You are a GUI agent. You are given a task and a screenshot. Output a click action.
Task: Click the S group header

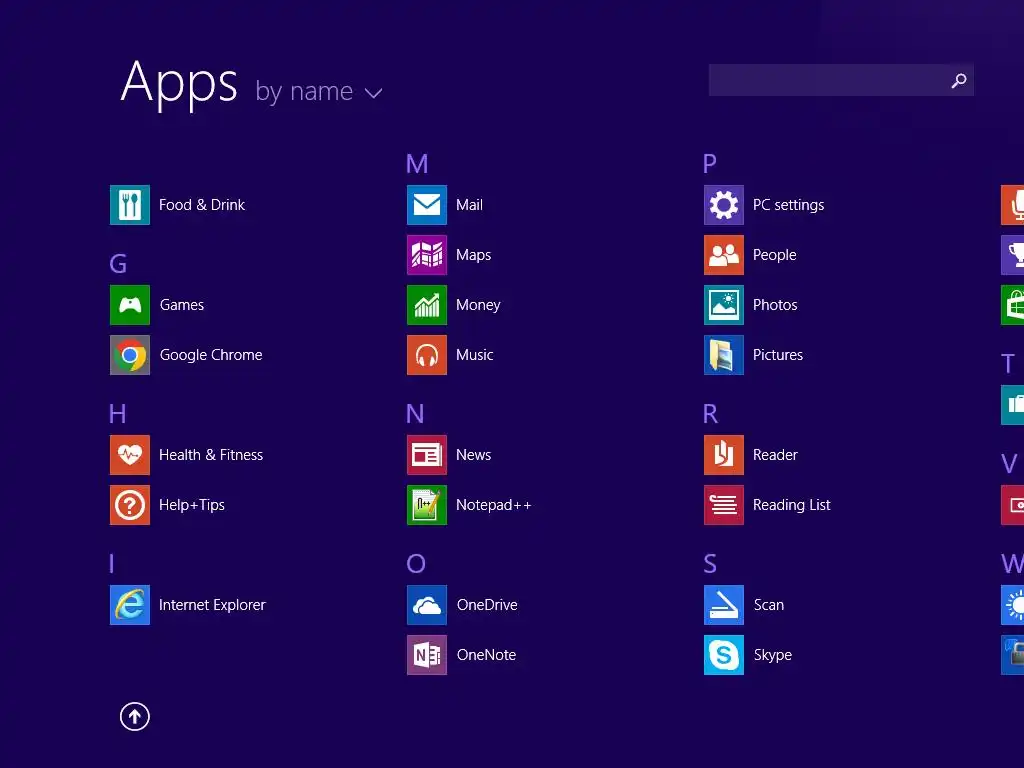click(710, 563)
